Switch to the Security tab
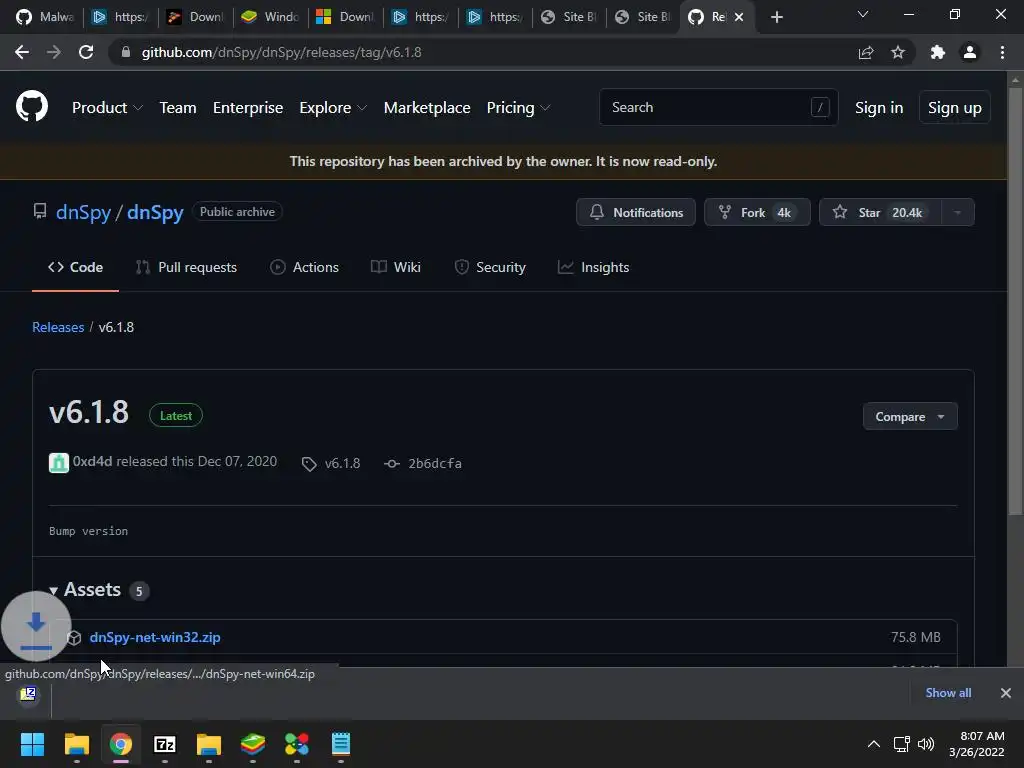This screenshot has height=768, width=1024. (490, 267)
